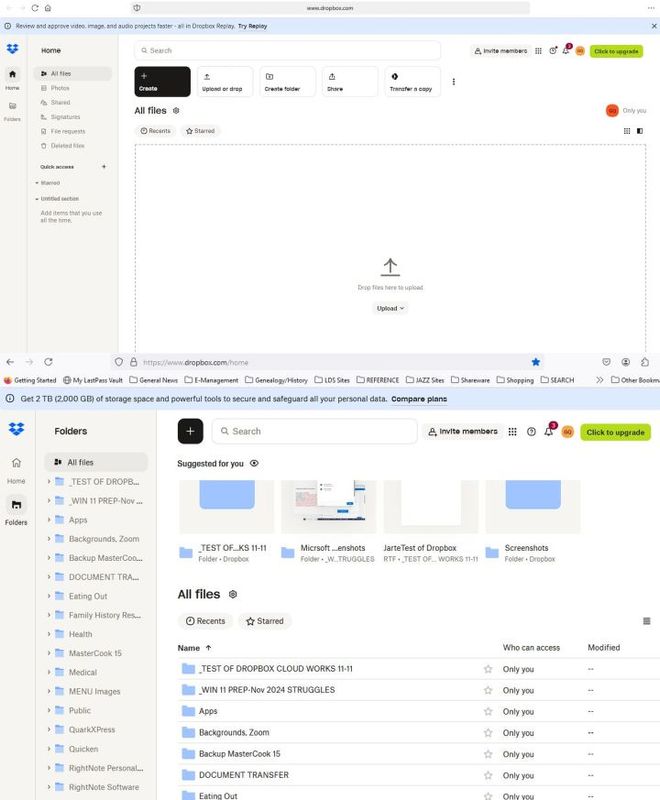Expand Health folder chevron in tree

[x=49, y=634]
